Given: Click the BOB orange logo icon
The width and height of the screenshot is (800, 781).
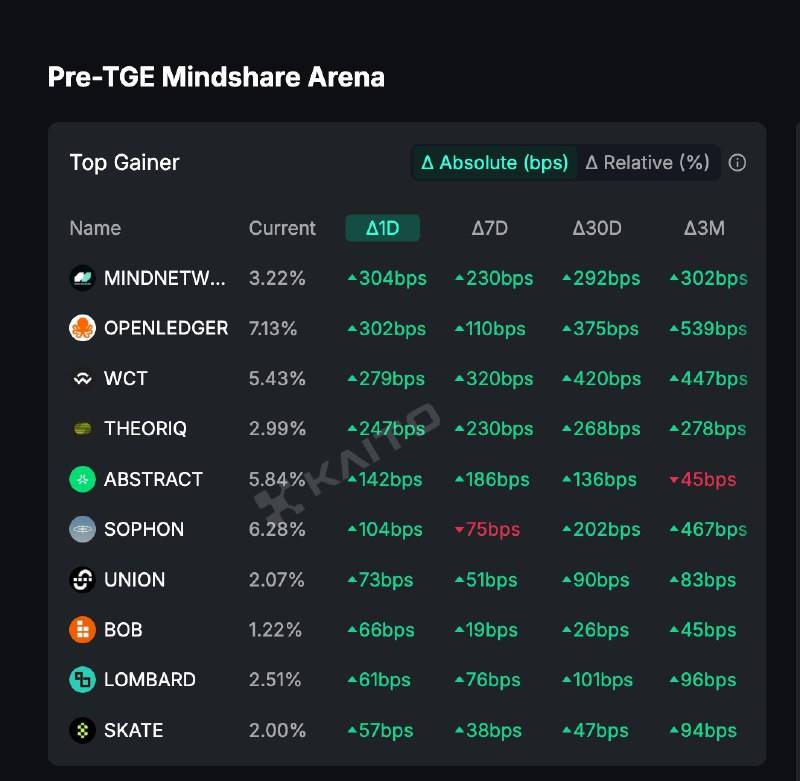Looking at the screenshot, I should point(82,630).
